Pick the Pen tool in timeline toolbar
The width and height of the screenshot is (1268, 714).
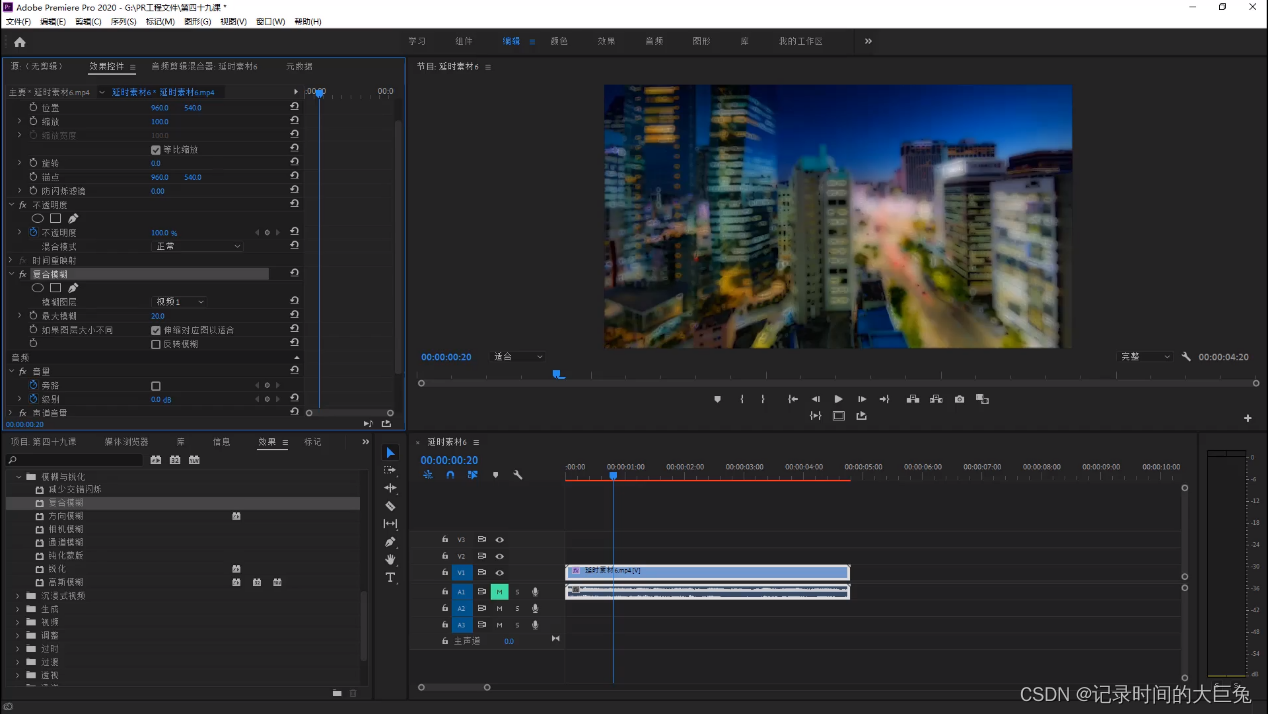pos(390,542)
